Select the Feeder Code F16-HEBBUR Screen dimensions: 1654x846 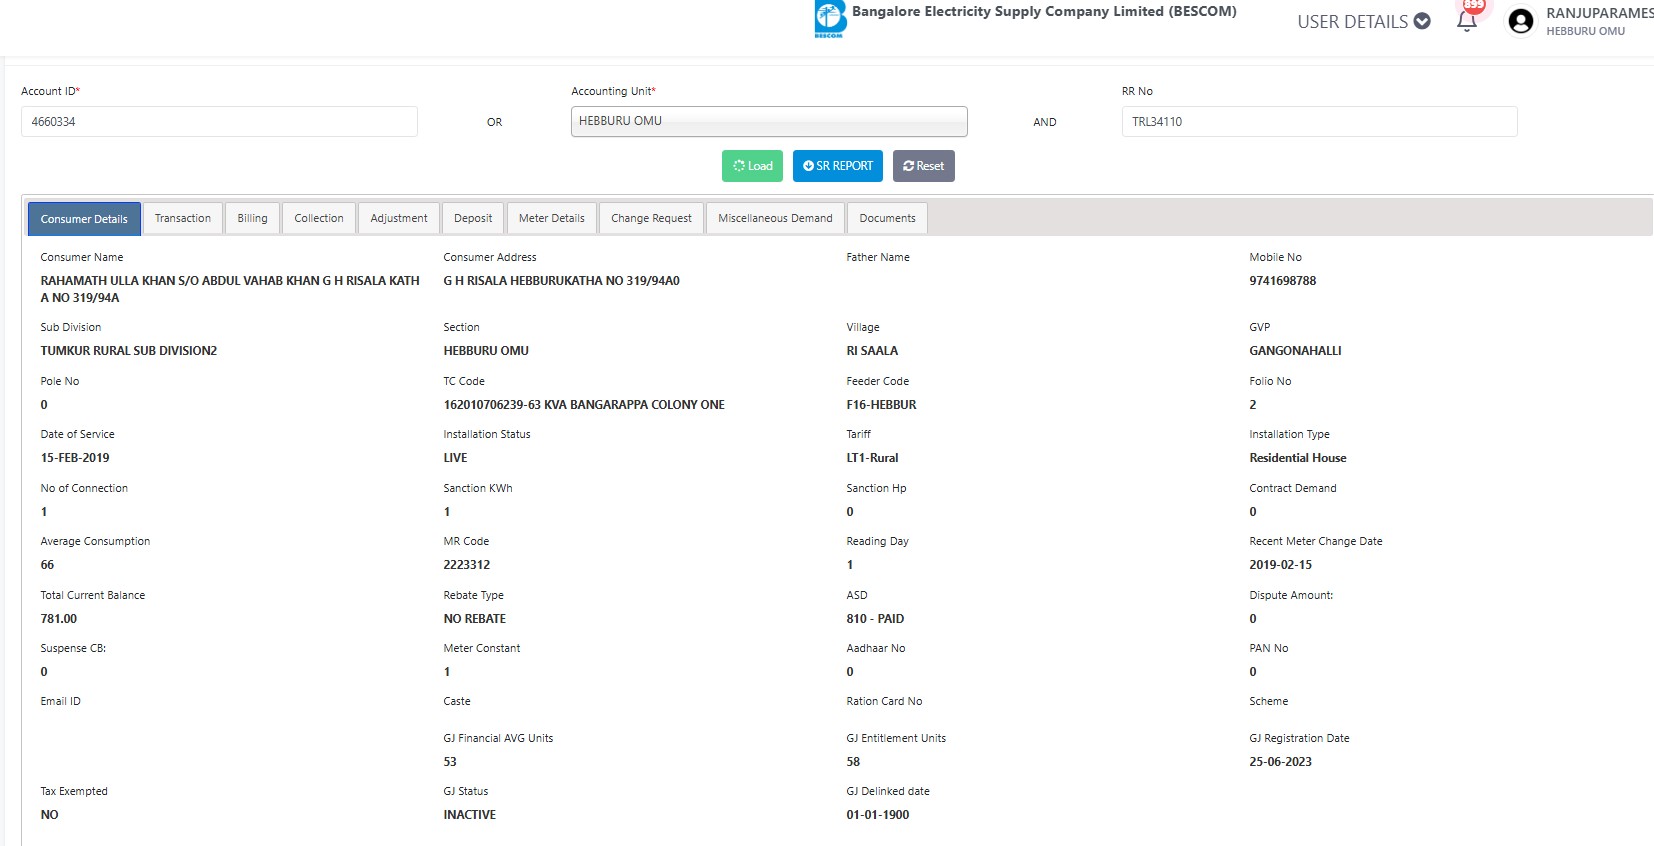pos(881,405)
